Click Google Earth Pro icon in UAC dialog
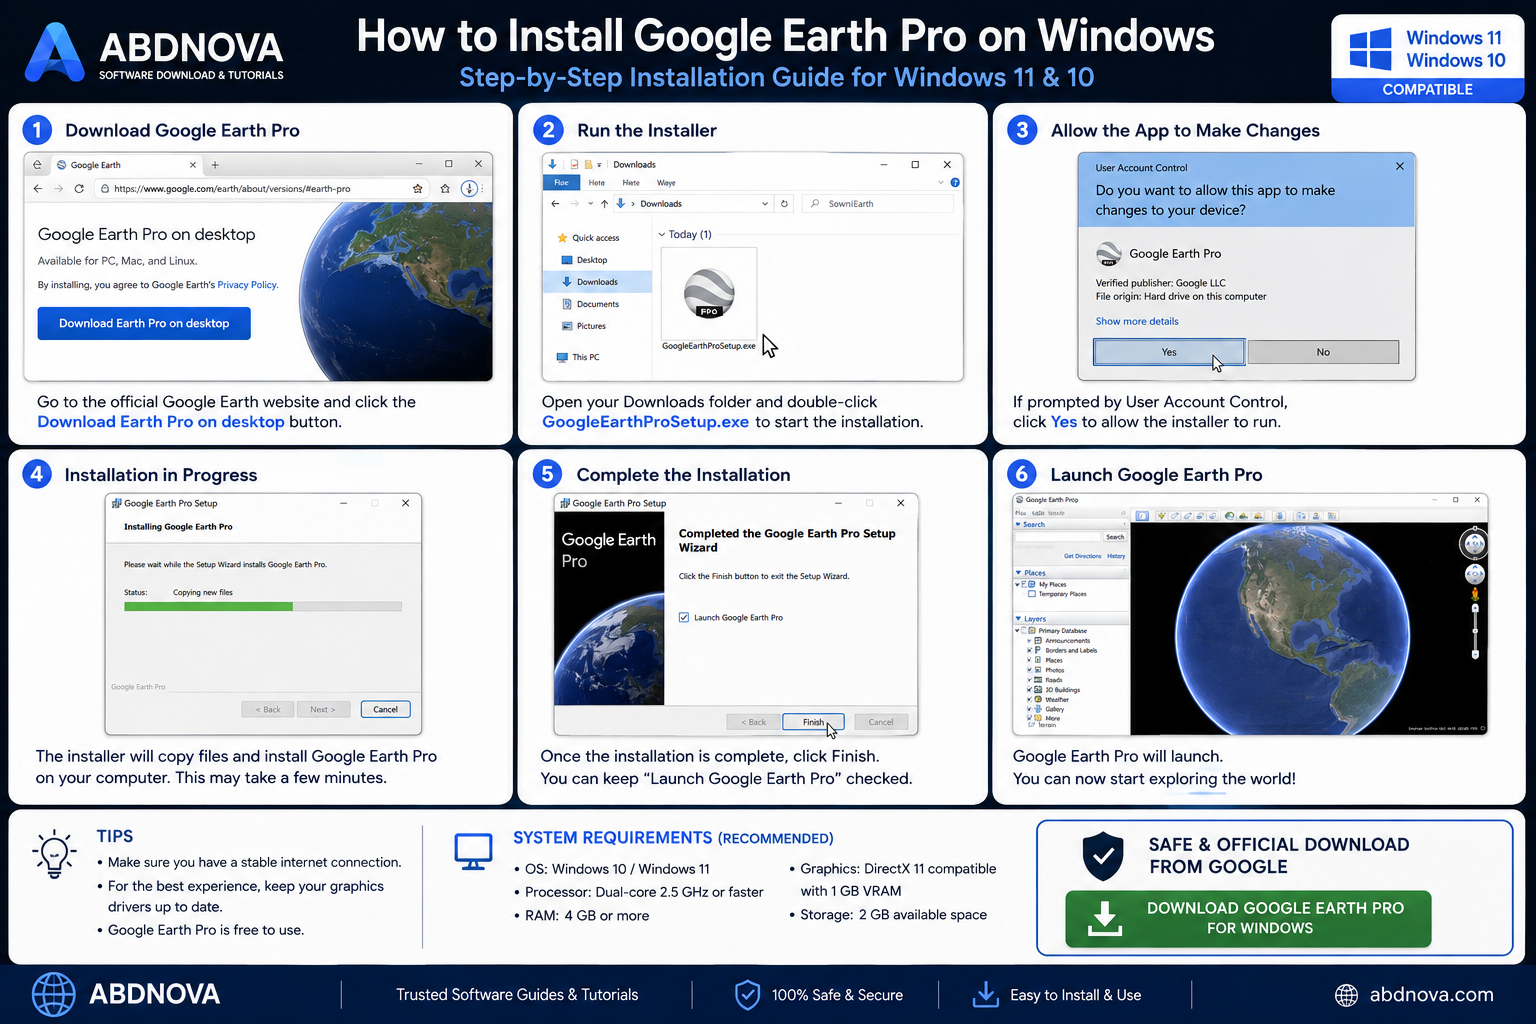 click(1109, 254)
